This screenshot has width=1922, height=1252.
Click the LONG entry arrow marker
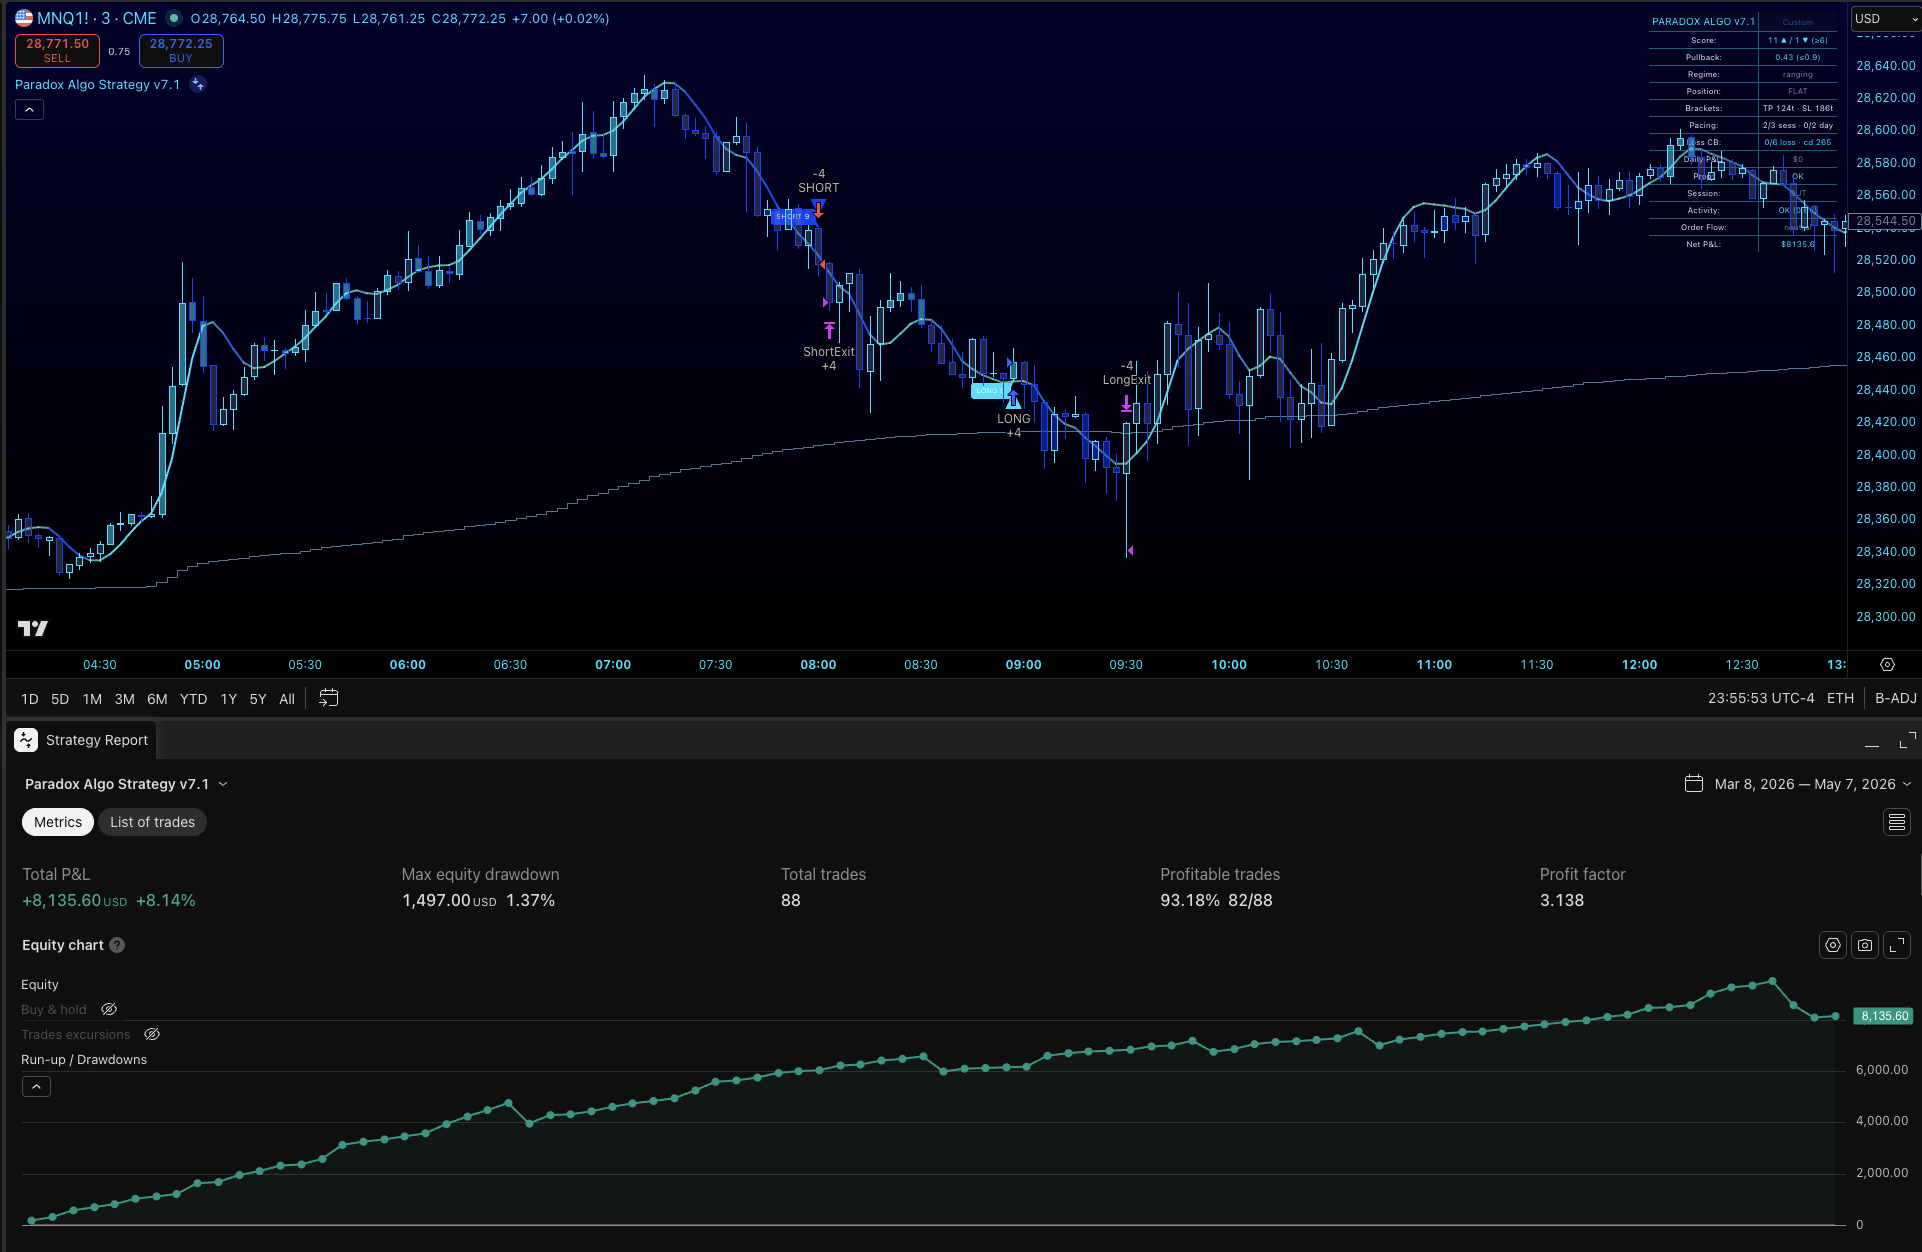tap(1013, 401)
